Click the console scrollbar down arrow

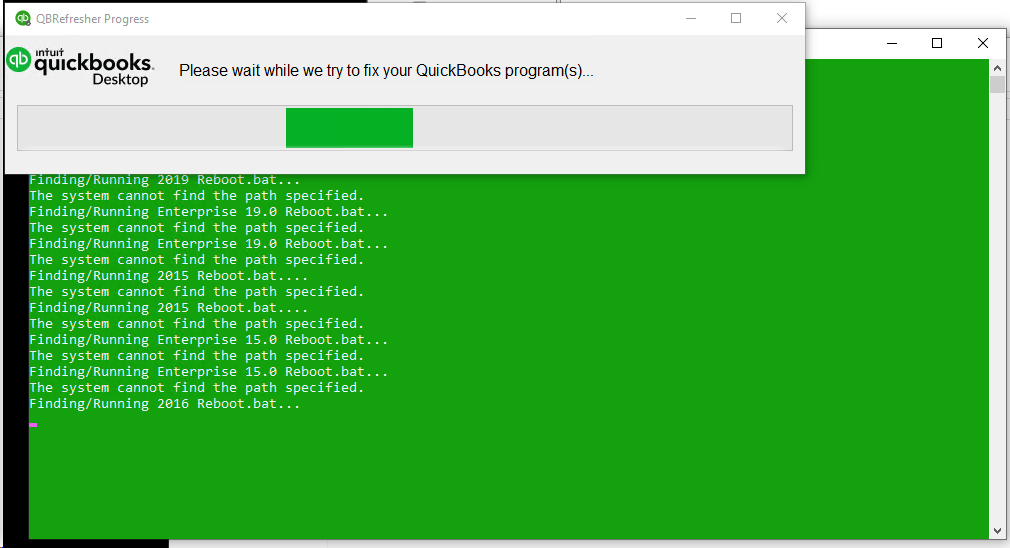point(997,531)
